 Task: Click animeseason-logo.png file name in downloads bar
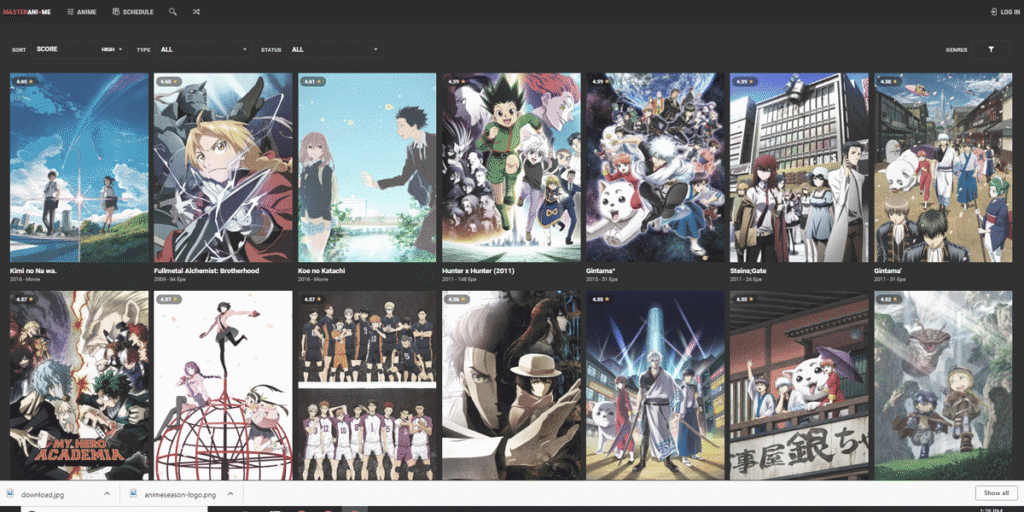180,494
